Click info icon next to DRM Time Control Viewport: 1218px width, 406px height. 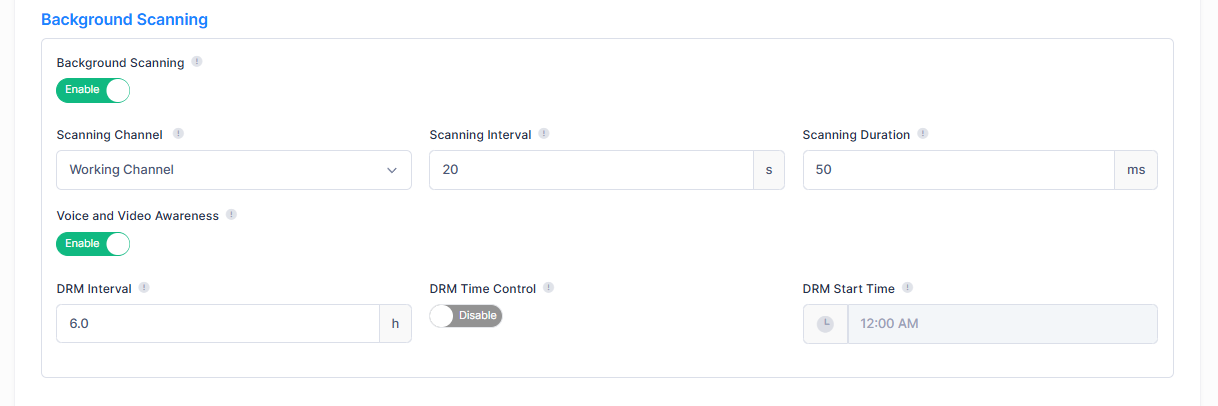(549, 288)
